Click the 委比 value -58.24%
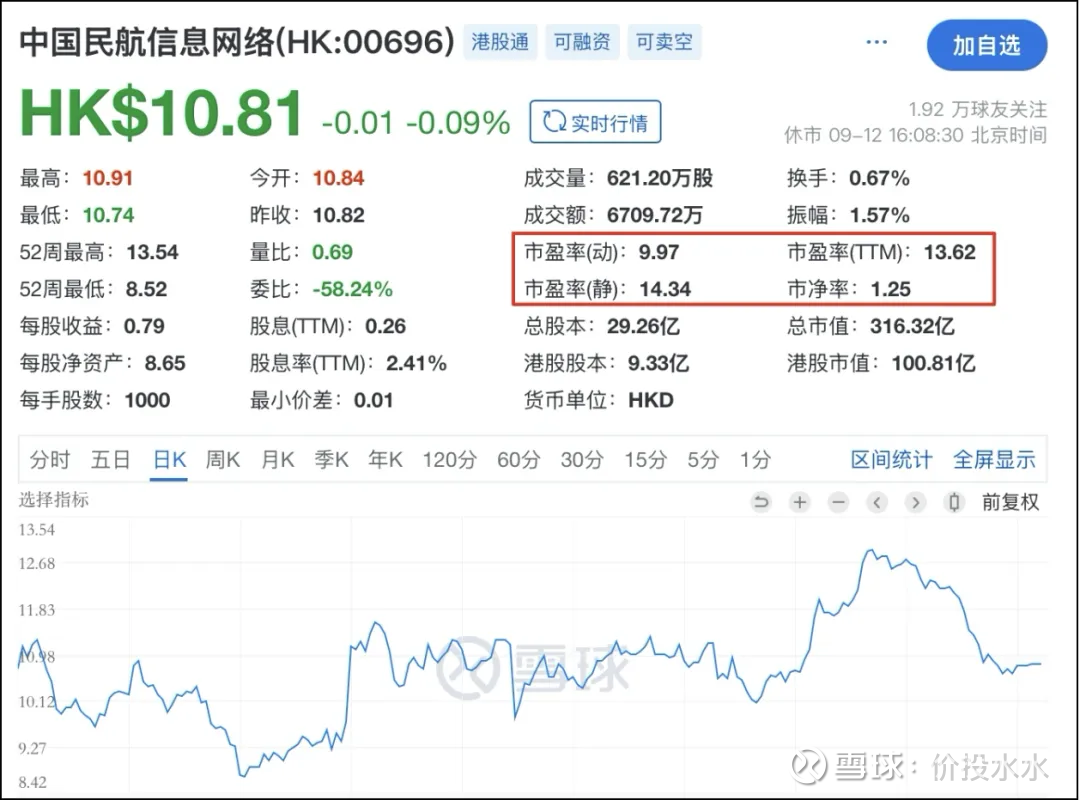Screen dimensions: 1080x800 [x=352, y=289]
